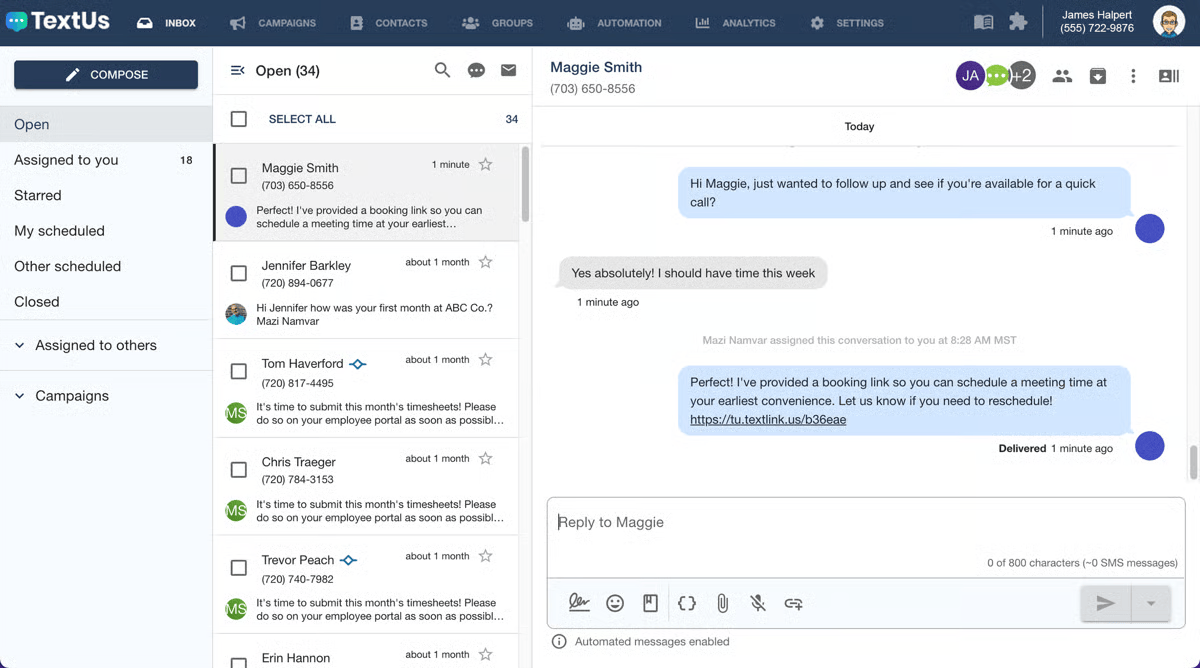Open the Contacts navigation tab
1200x668 pixels.
coord(388,22)
